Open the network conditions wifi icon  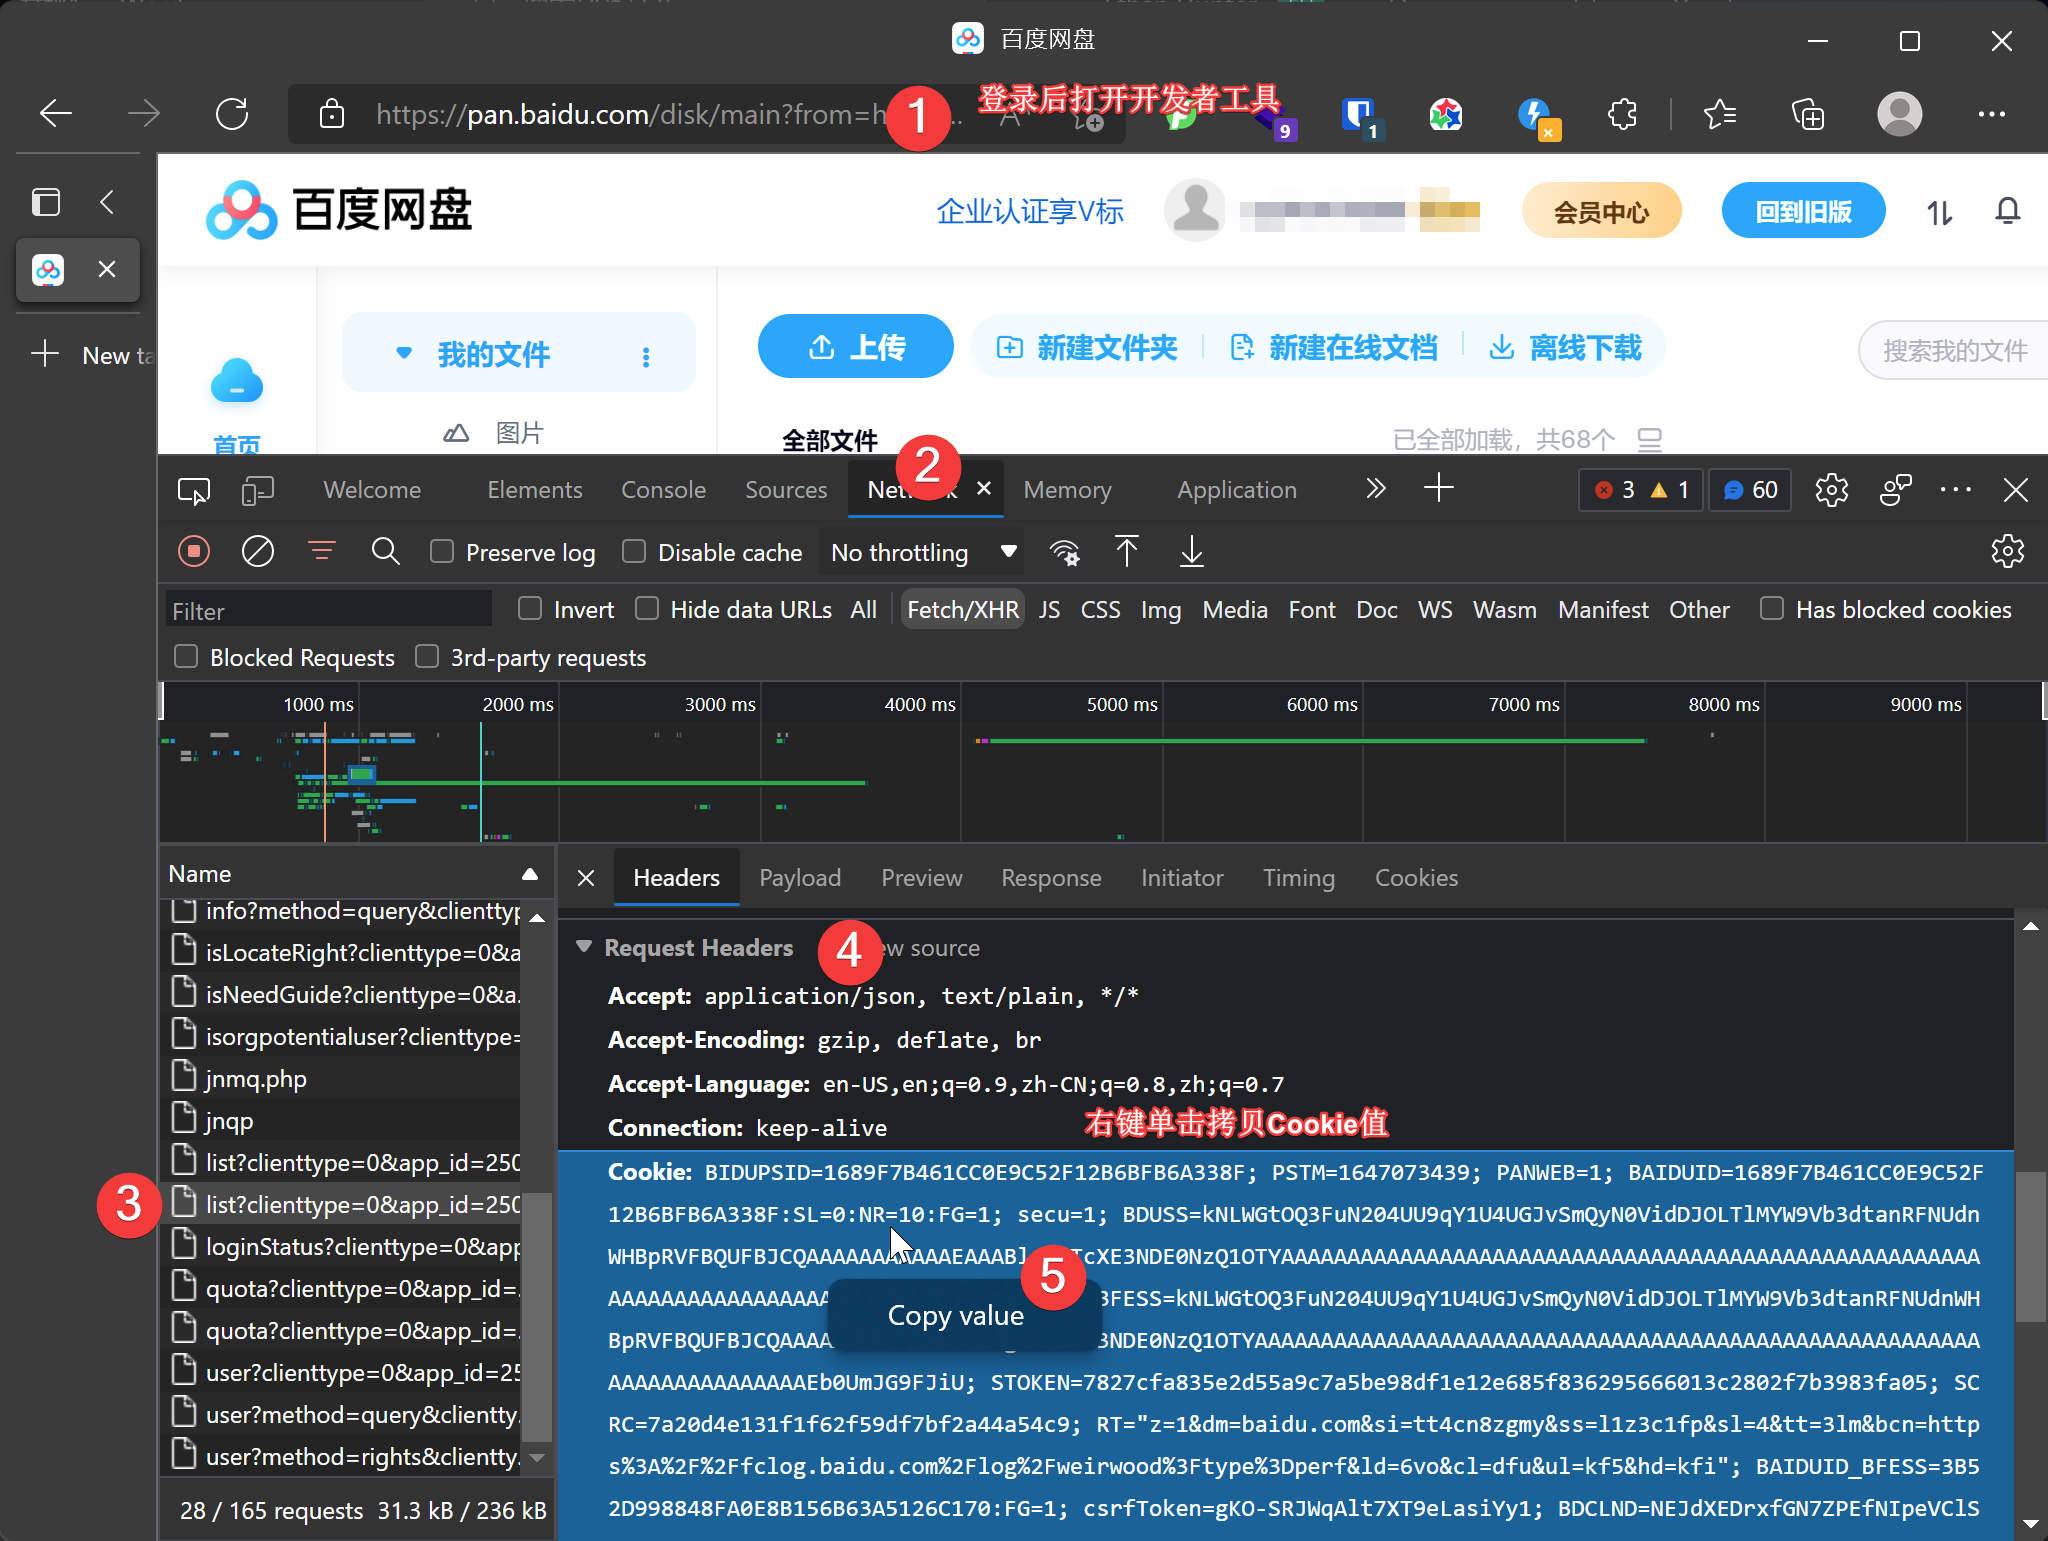[x=1064, y=552]
